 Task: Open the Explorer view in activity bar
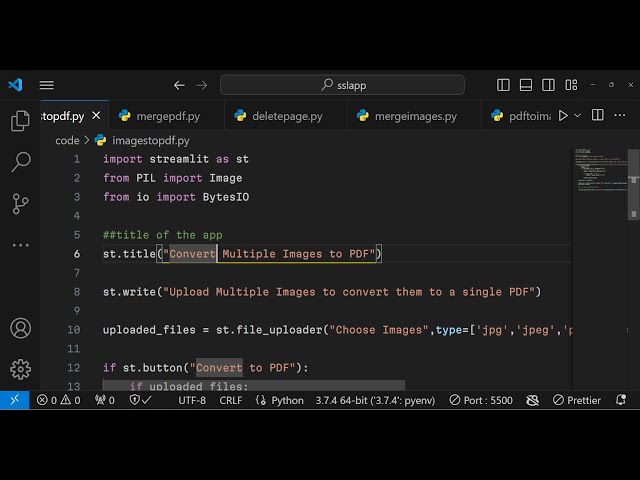tap(20, 122)
